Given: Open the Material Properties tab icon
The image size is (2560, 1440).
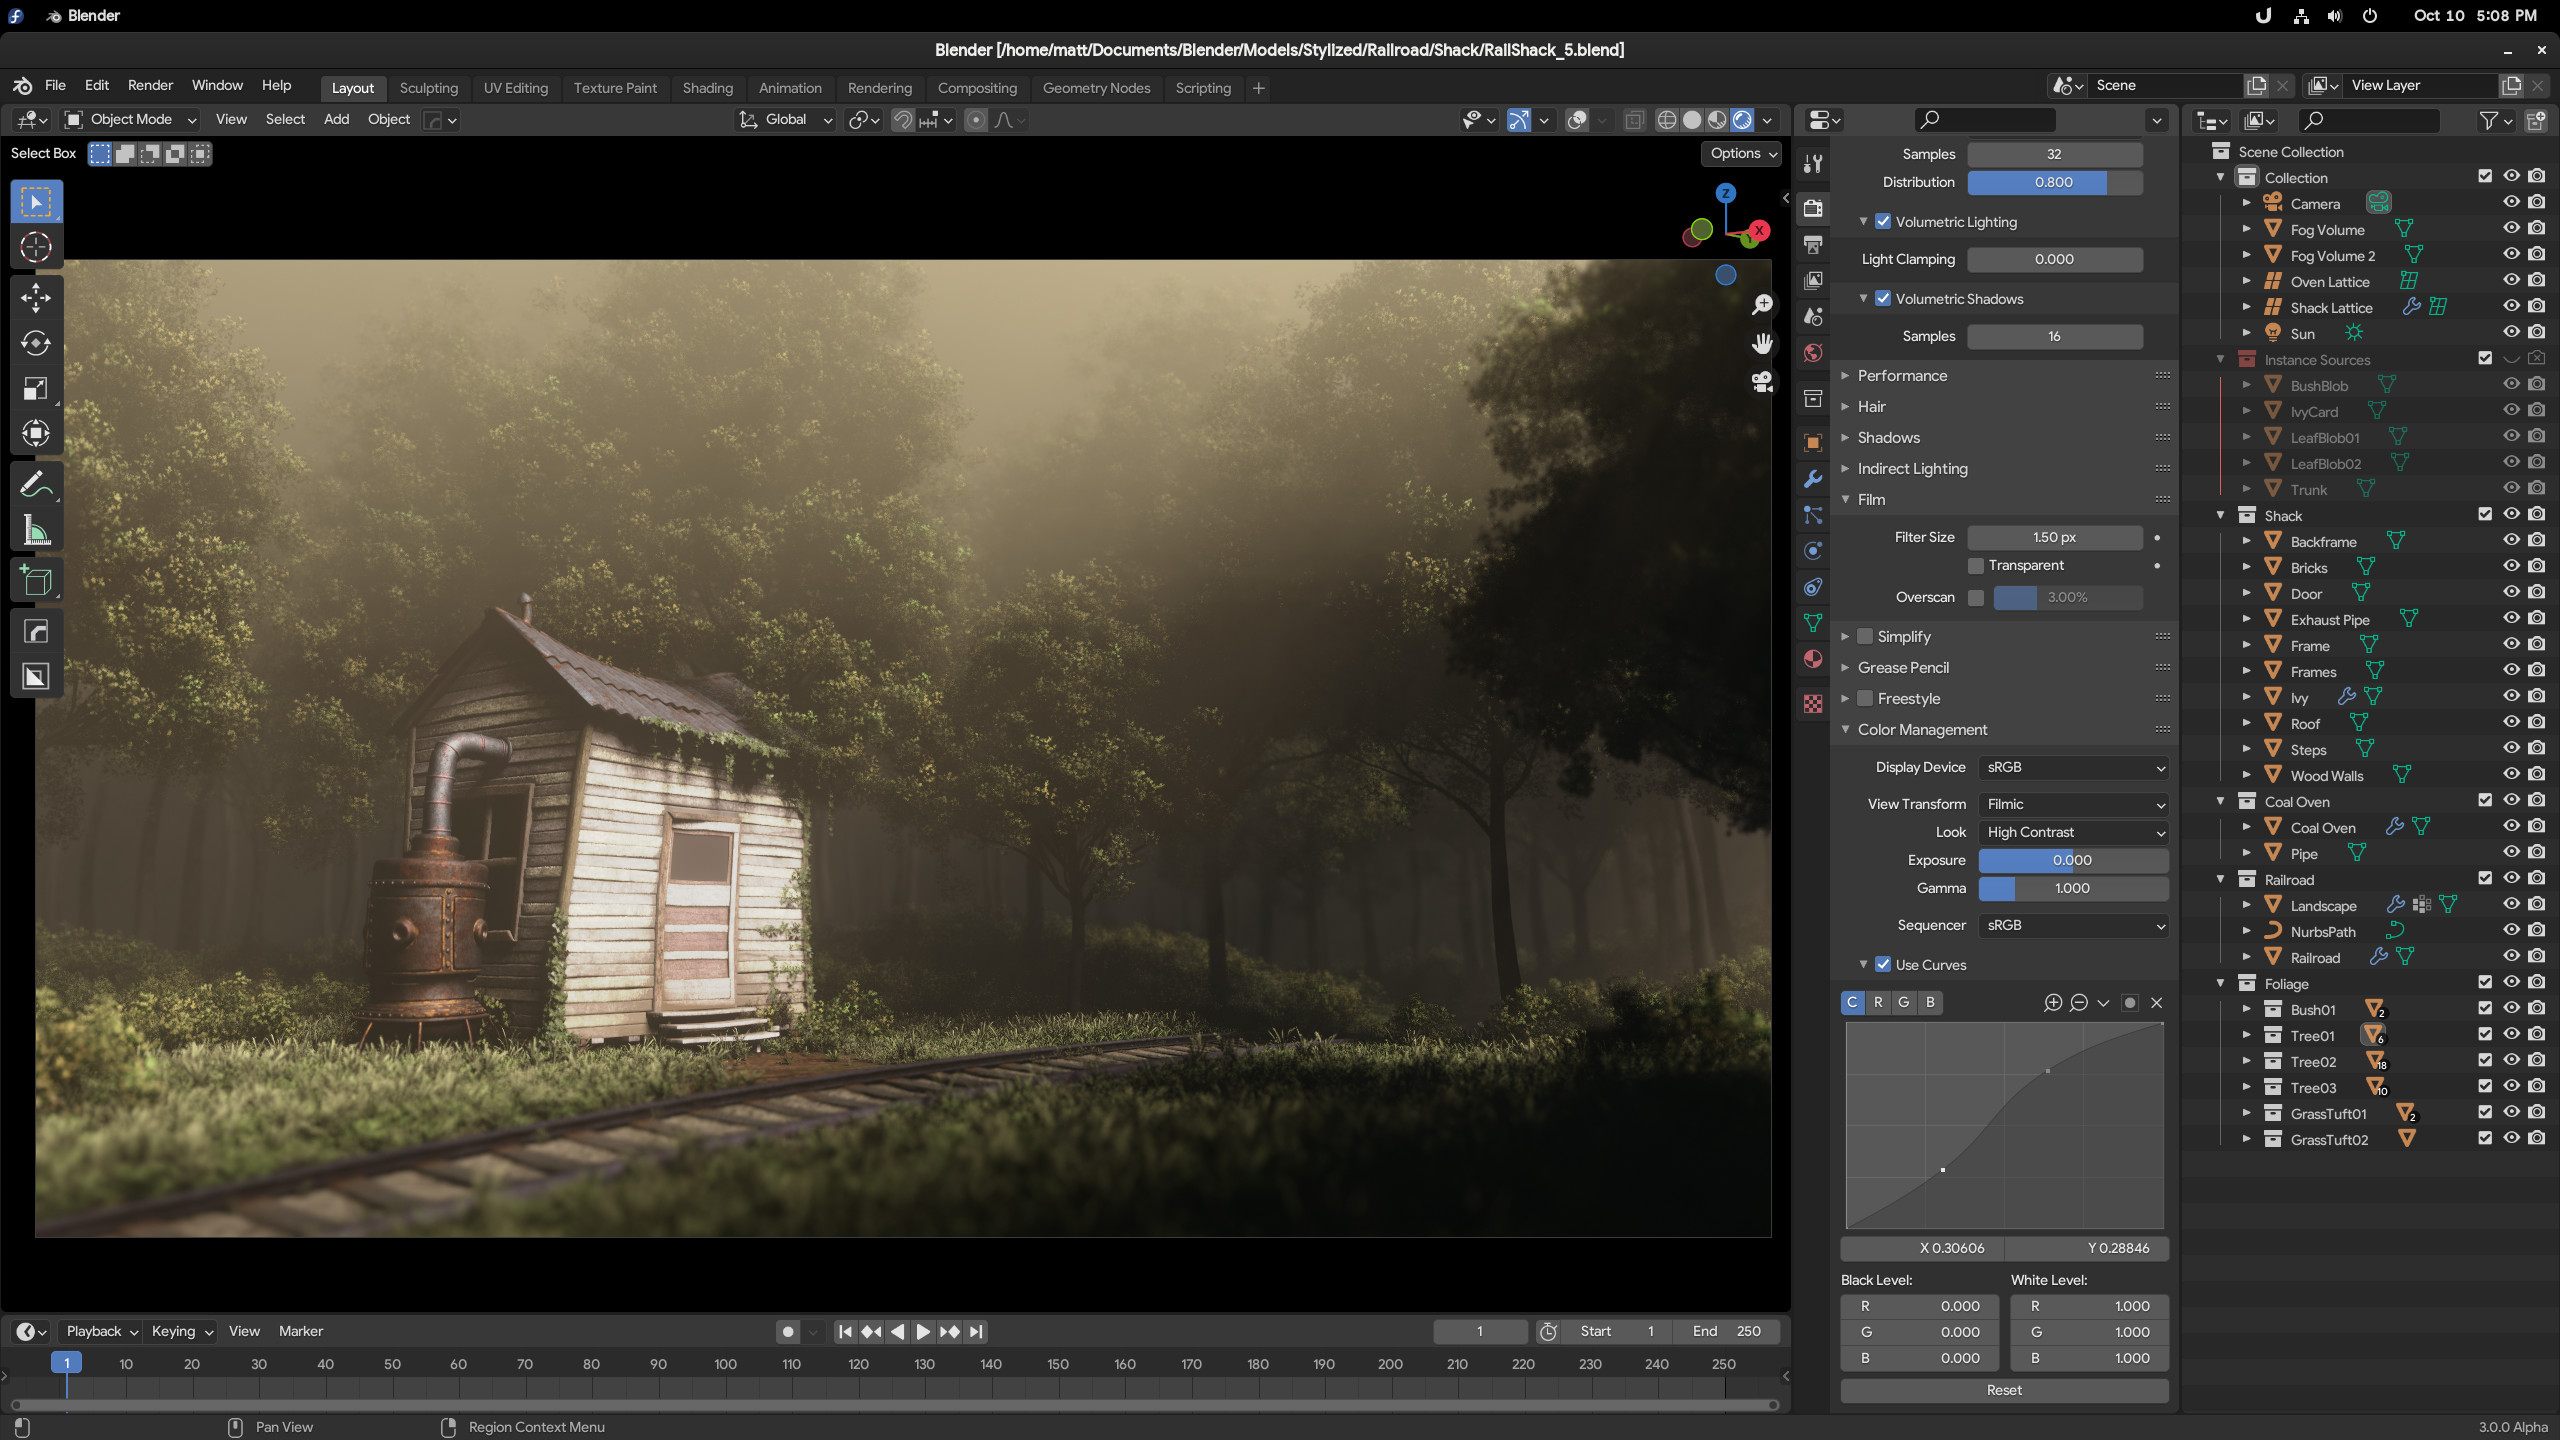Looking at the screenshot, I should 1812,659.
